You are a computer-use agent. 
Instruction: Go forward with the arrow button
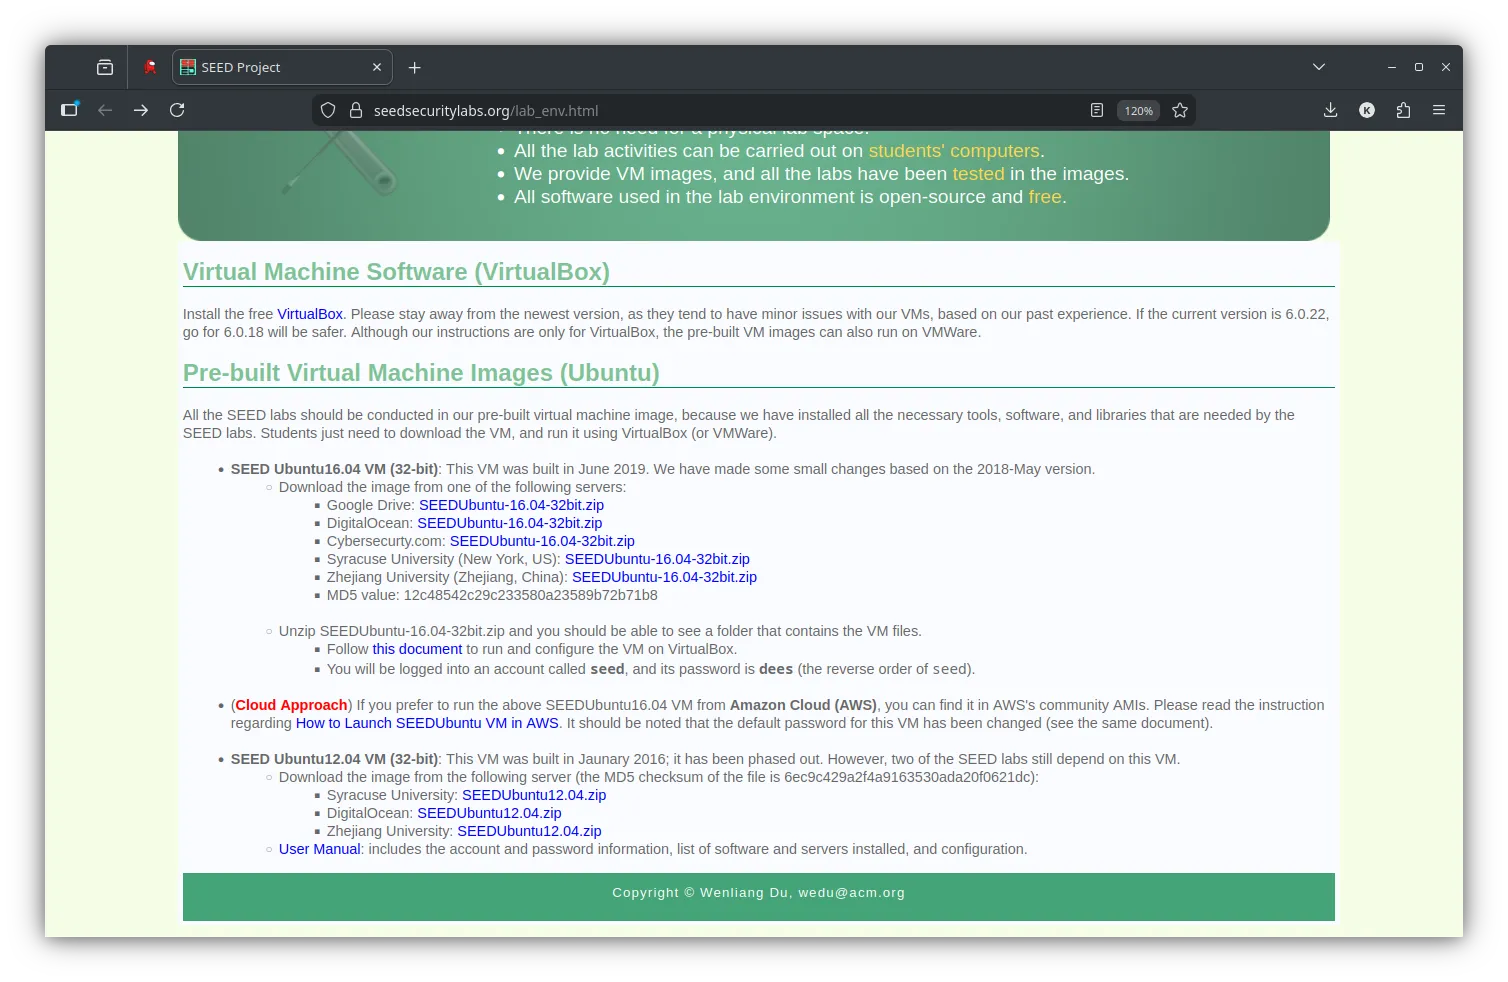(x=141, y=110)
